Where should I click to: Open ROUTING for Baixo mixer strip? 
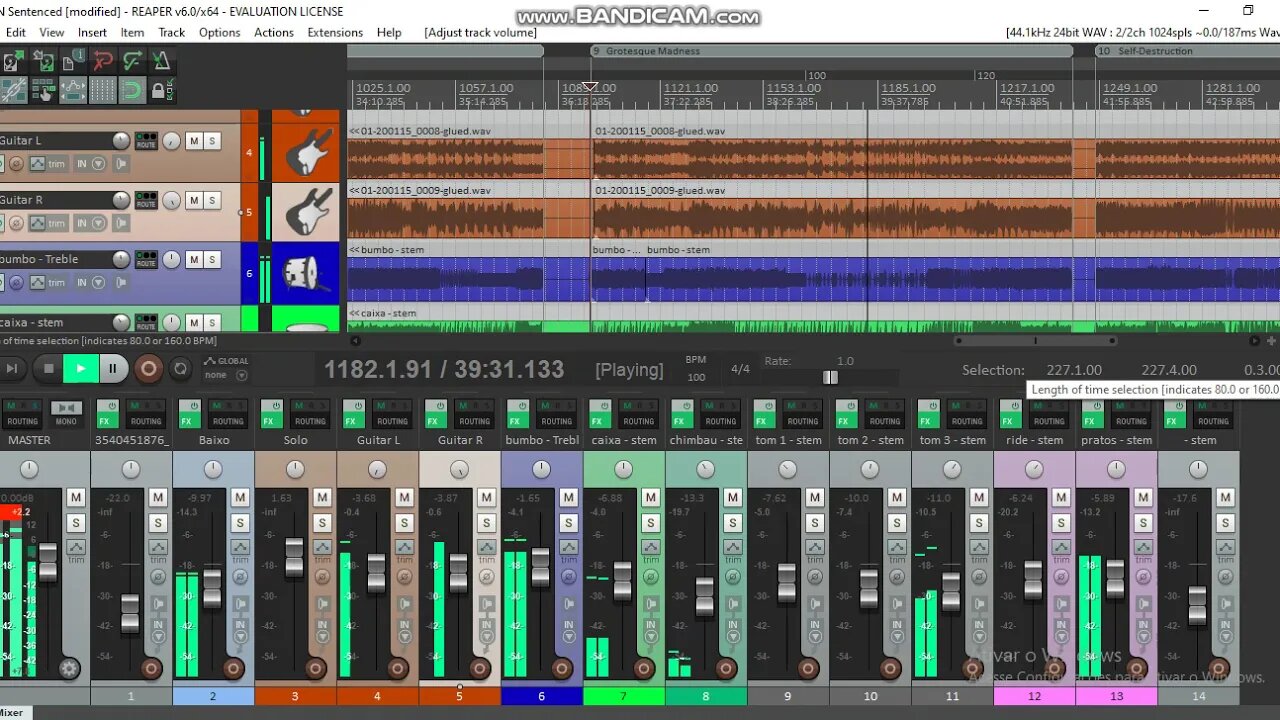tap(228, 414)
